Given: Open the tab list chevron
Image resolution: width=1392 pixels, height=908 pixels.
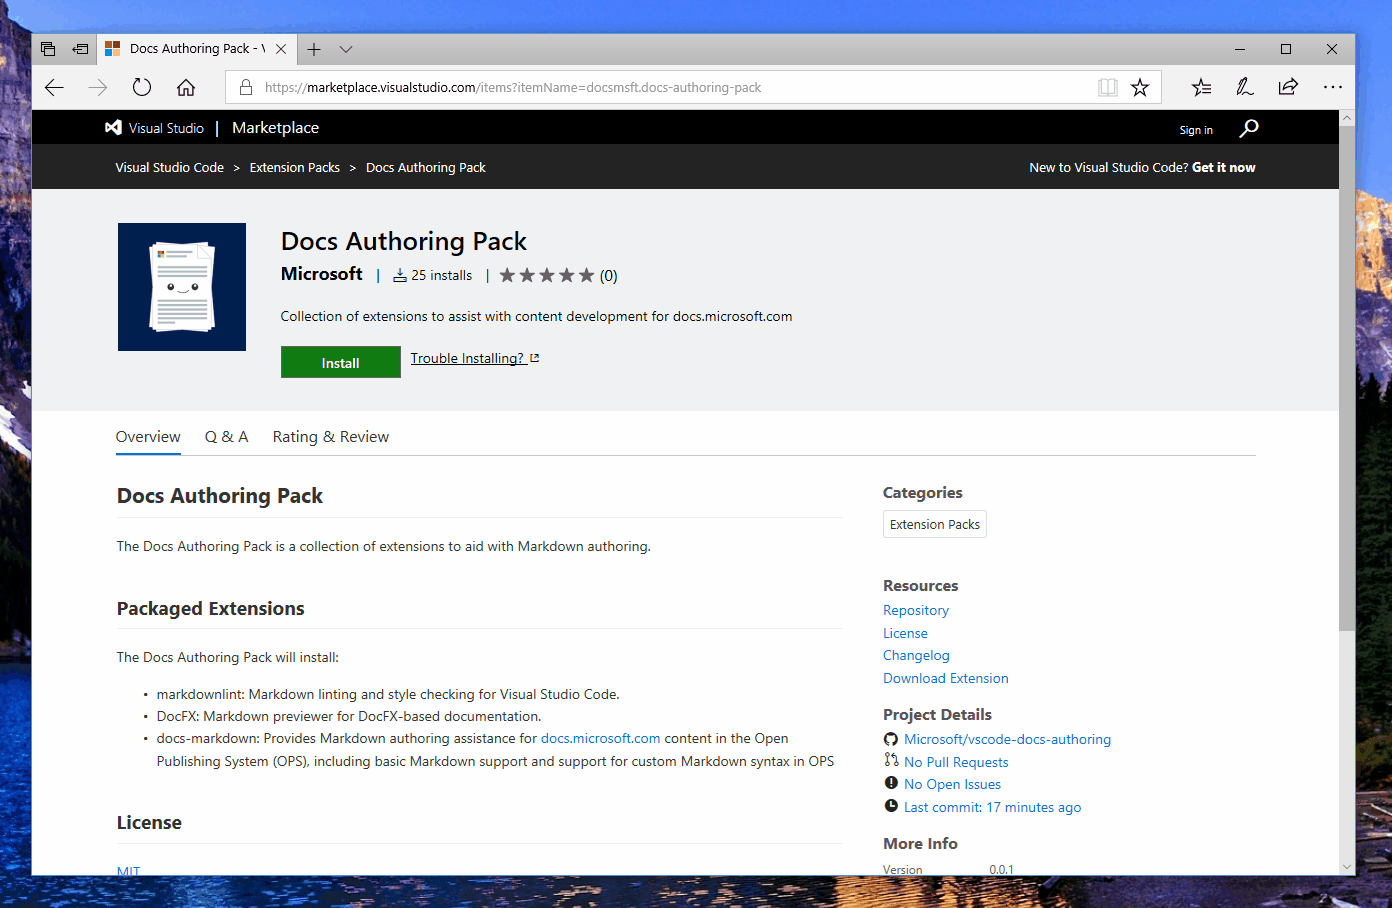Looking at the screenshot, I should pyautogui.click(x=346, y=48).
